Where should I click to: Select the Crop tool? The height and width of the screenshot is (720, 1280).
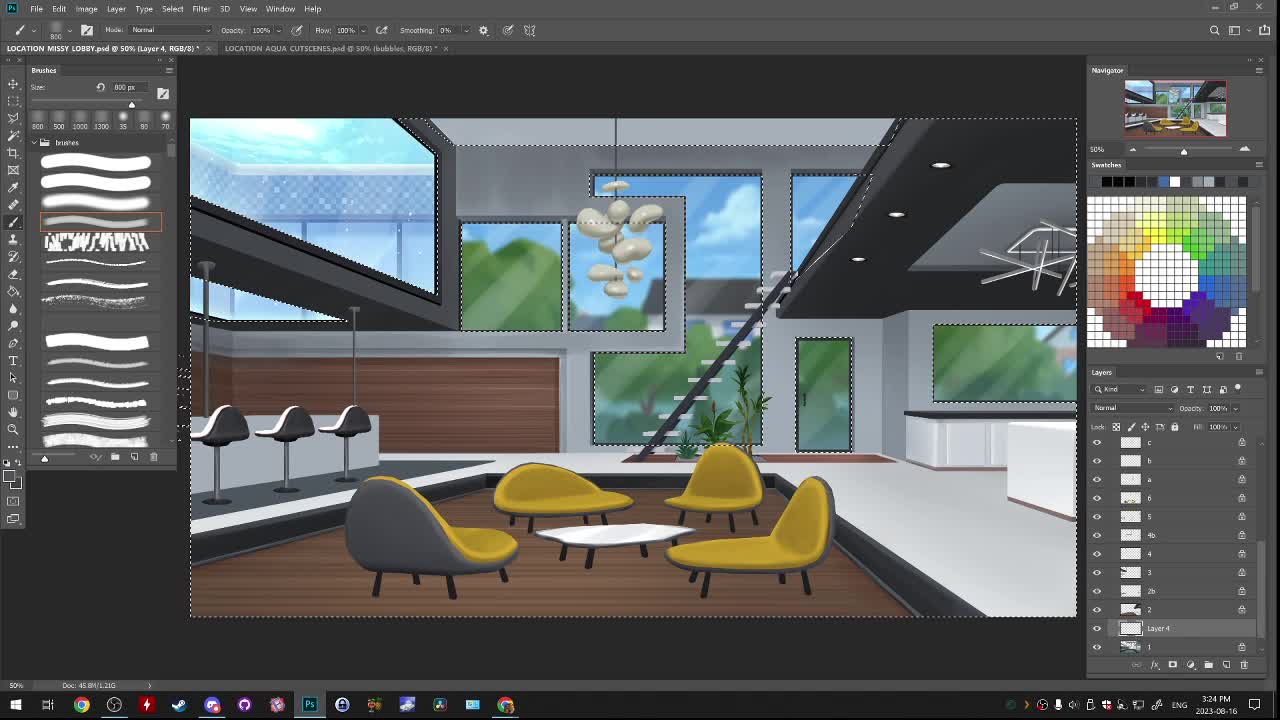13,153
